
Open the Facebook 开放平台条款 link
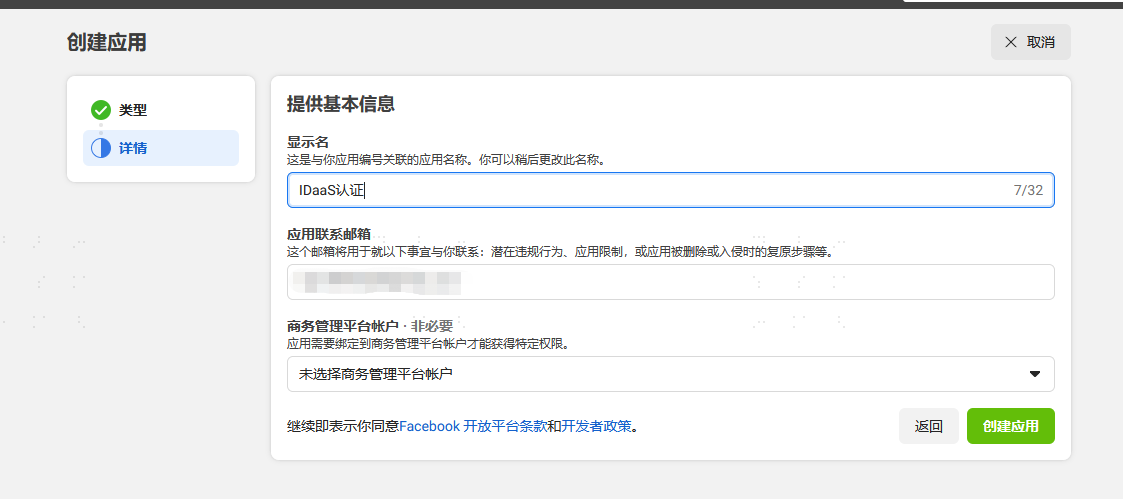pyautogui.click(x=473, y=427)
